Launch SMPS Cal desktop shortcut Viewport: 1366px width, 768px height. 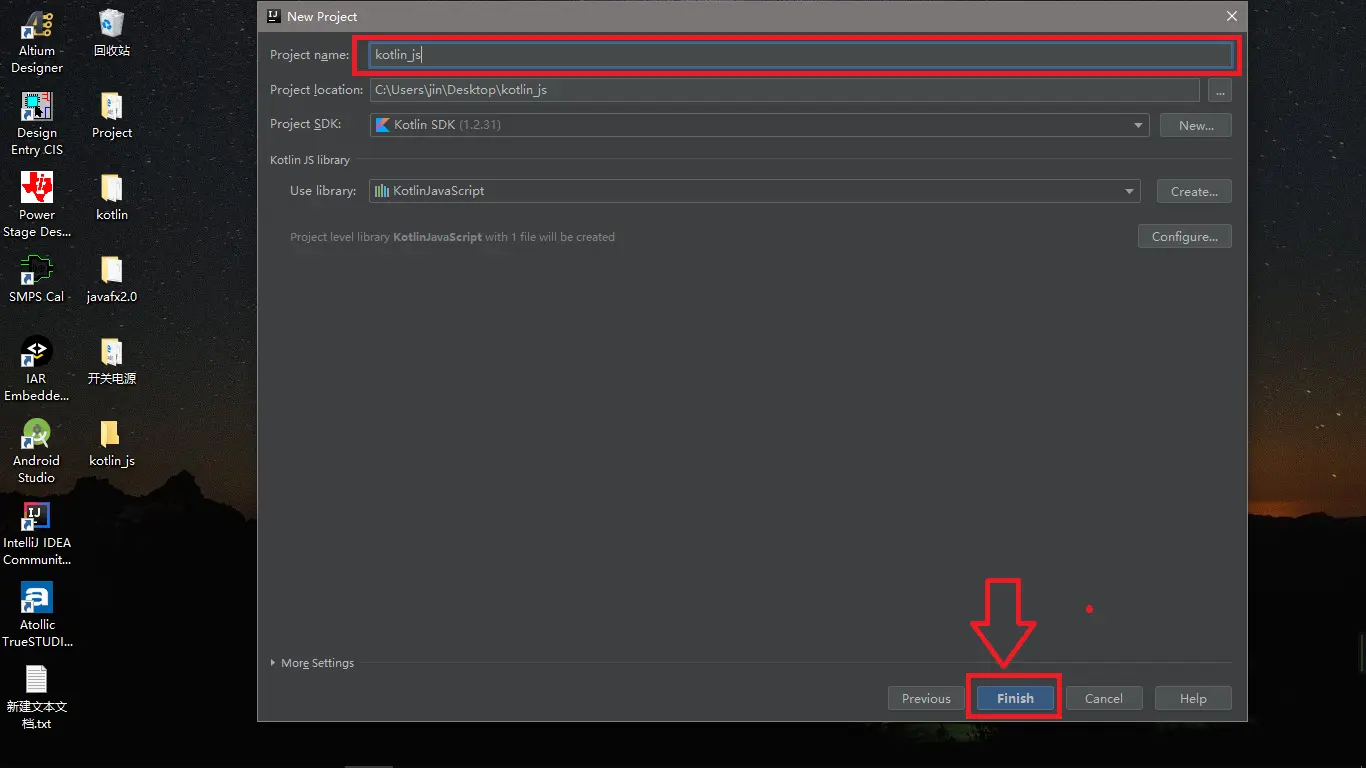[37, 279]
